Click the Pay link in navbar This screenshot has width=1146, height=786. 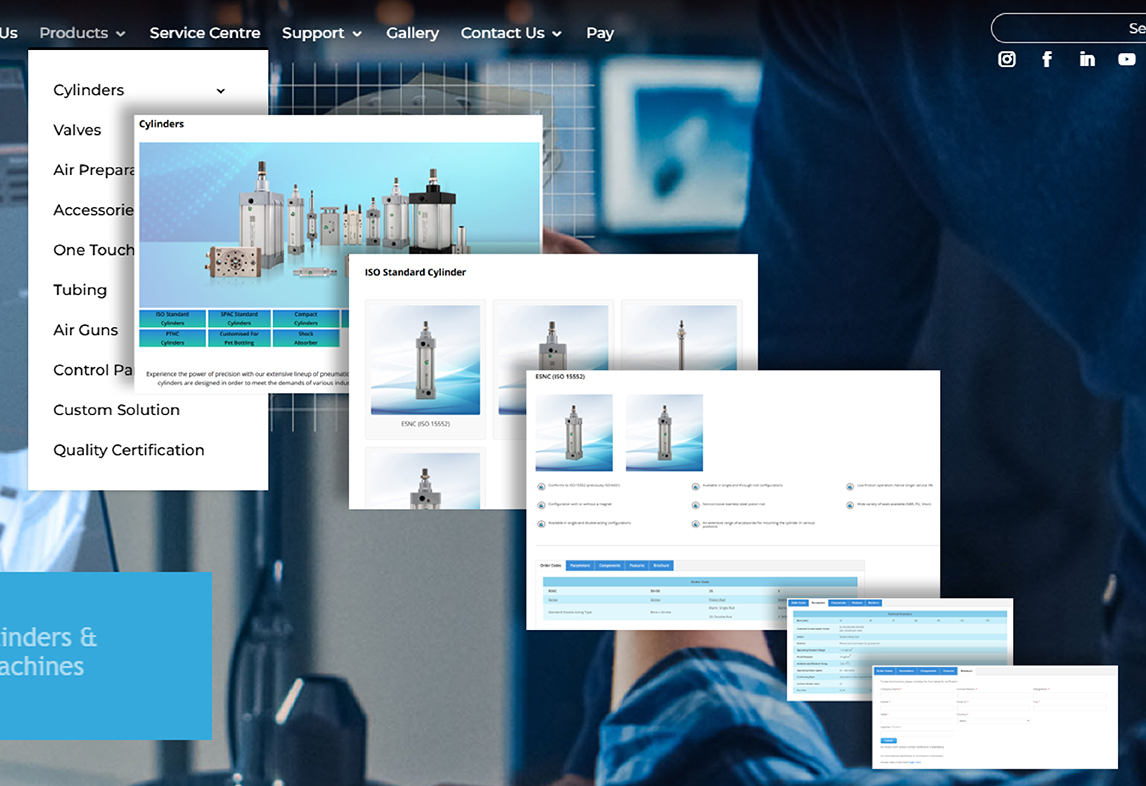point(600,33)
